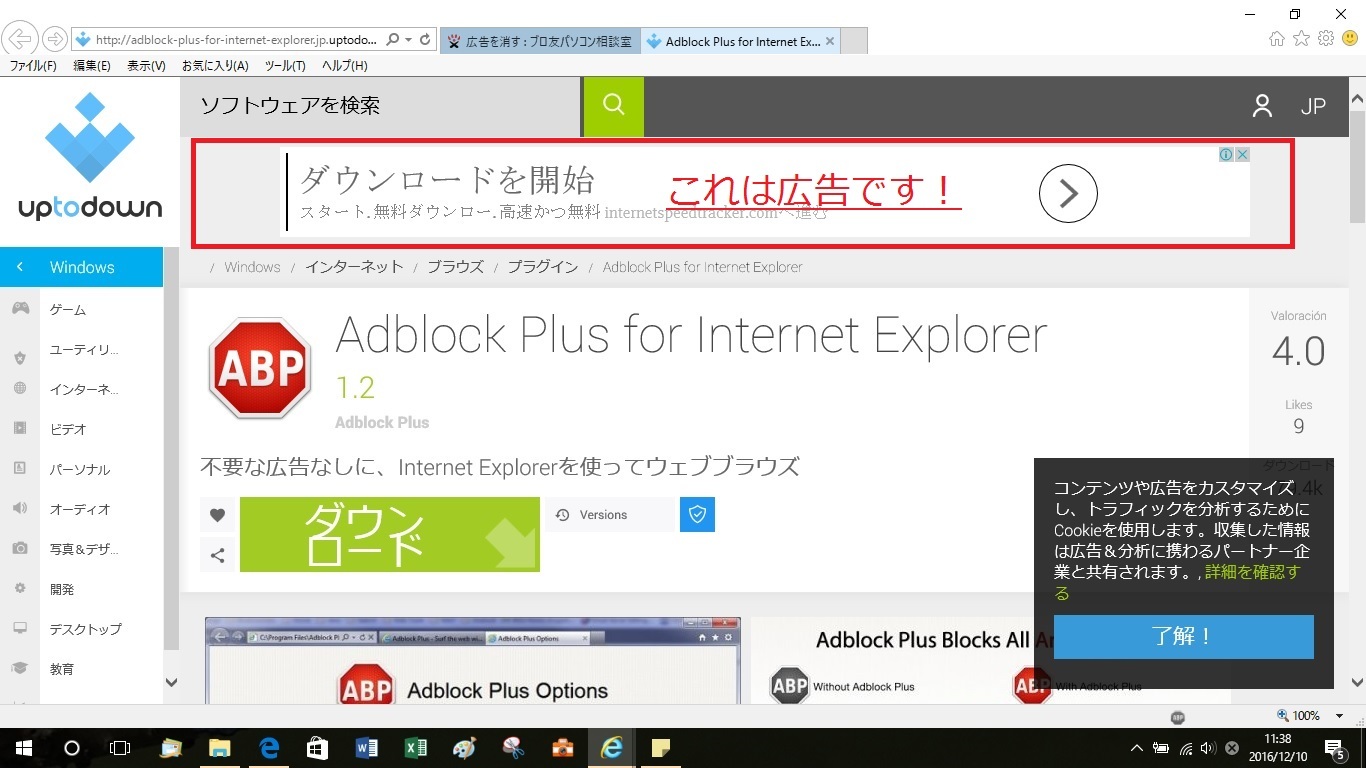Click the ABP application logo
The height and width of the screenshot is (768, 1366).
(262, 368)
